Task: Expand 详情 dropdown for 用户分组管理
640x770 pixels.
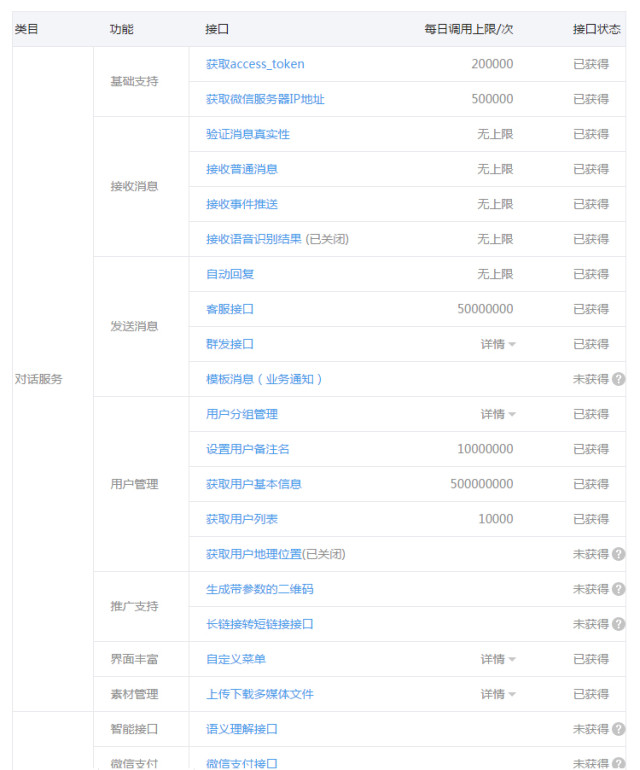Action: [x=498, y=414]
